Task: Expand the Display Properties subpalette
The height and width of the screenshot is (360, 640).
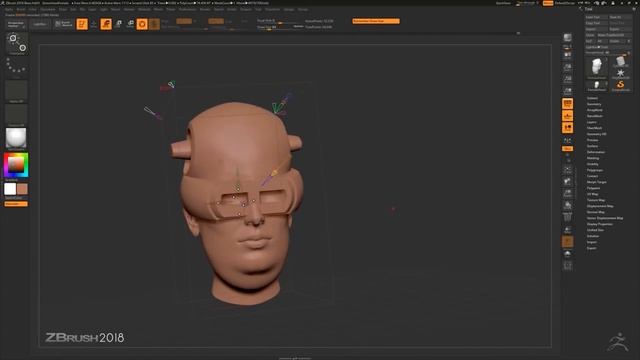Action: click(x=600, y=224)
